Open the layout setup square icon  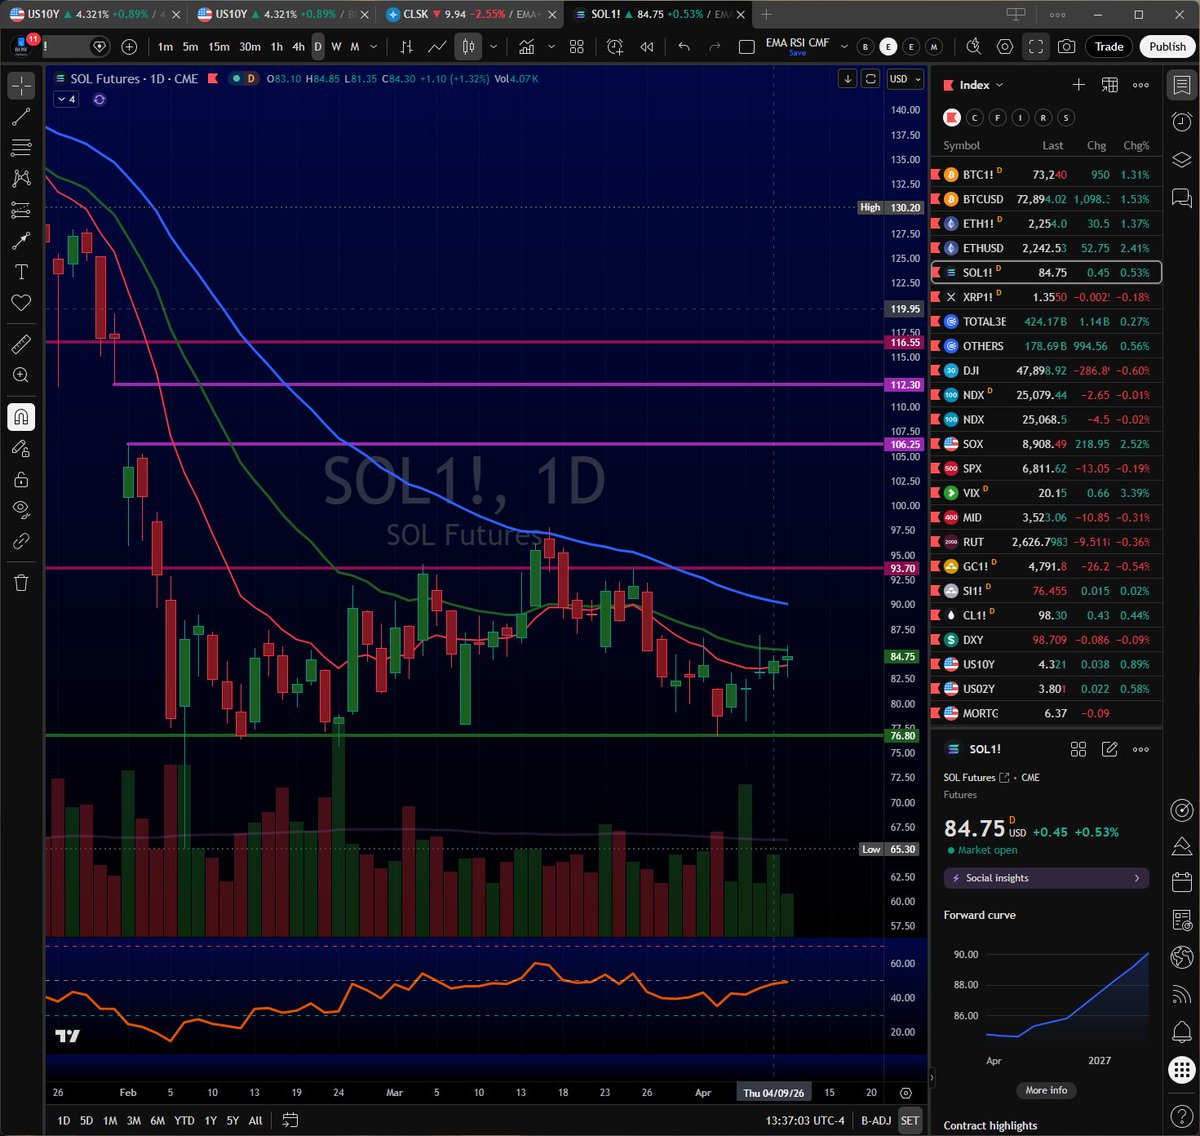point(746,47)
